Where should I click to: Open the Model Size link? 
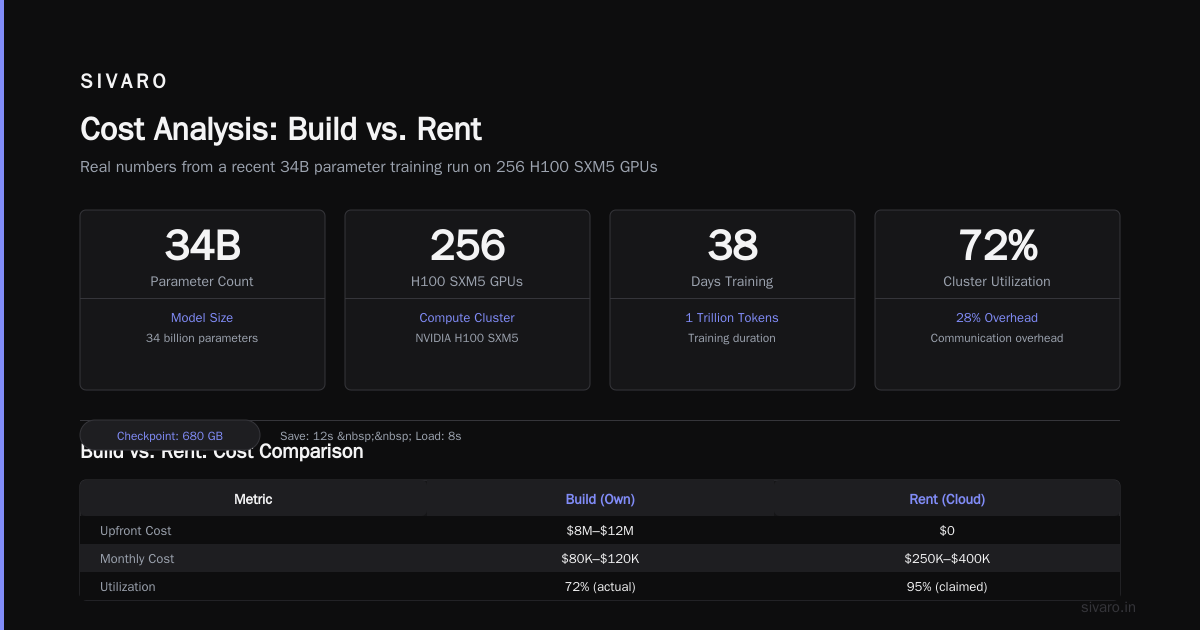(202, 318)
